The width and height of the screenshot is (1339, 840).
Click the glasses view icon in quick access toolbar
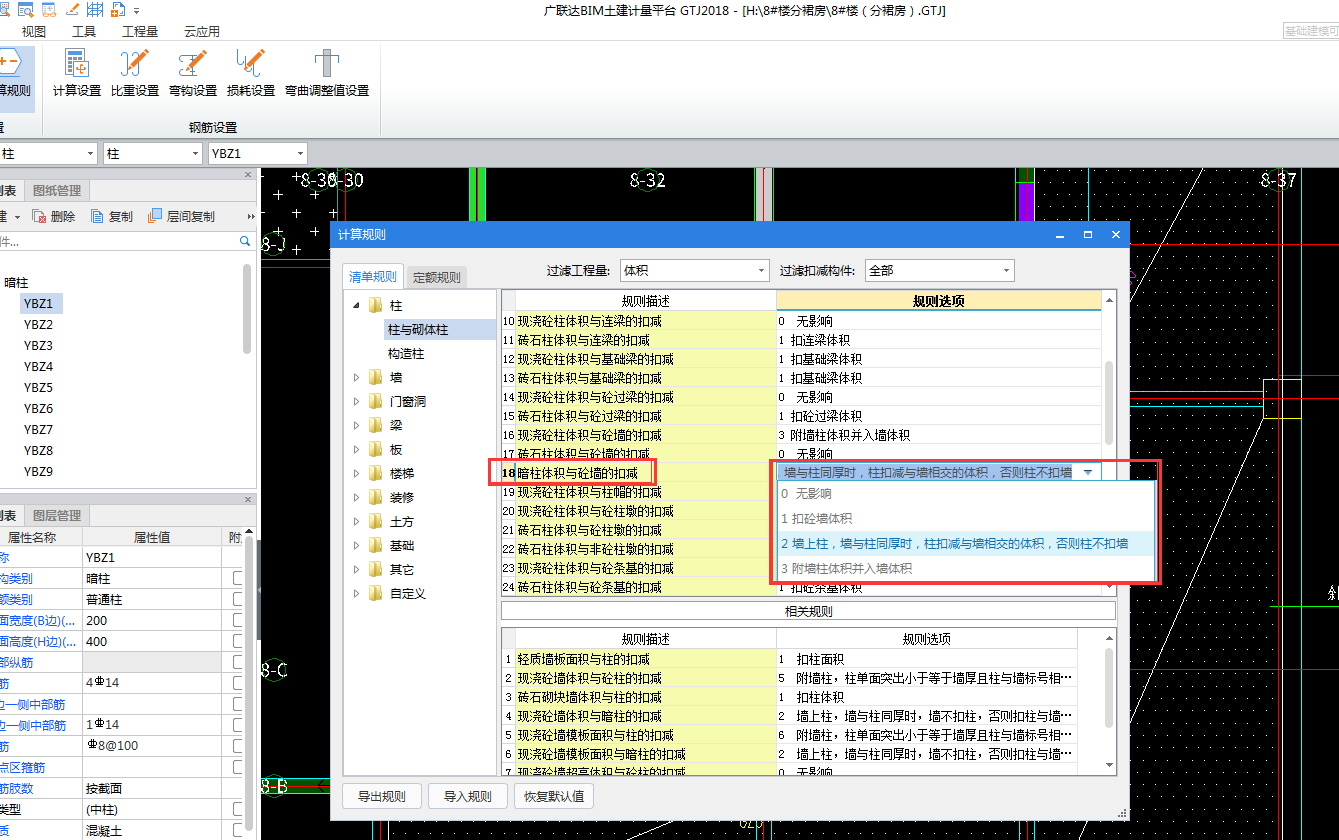coord(48,10)
